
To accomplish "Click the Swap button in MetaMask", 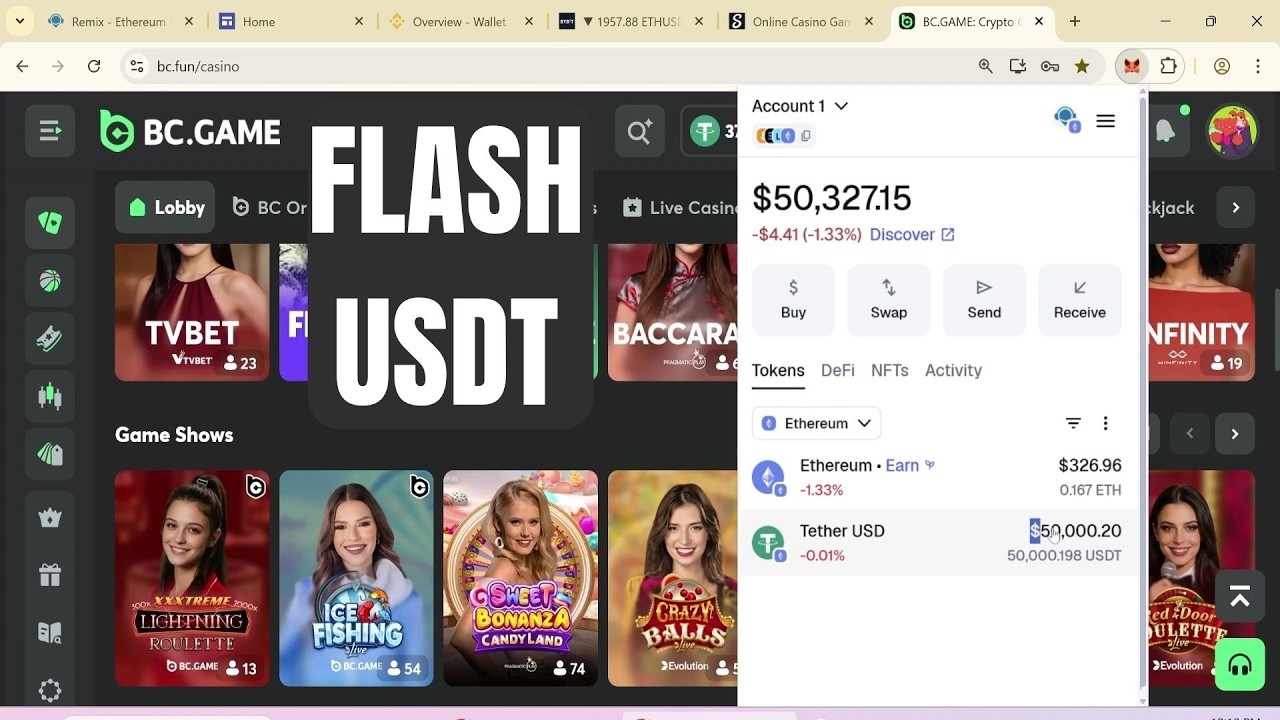I will tap(889, 300).
